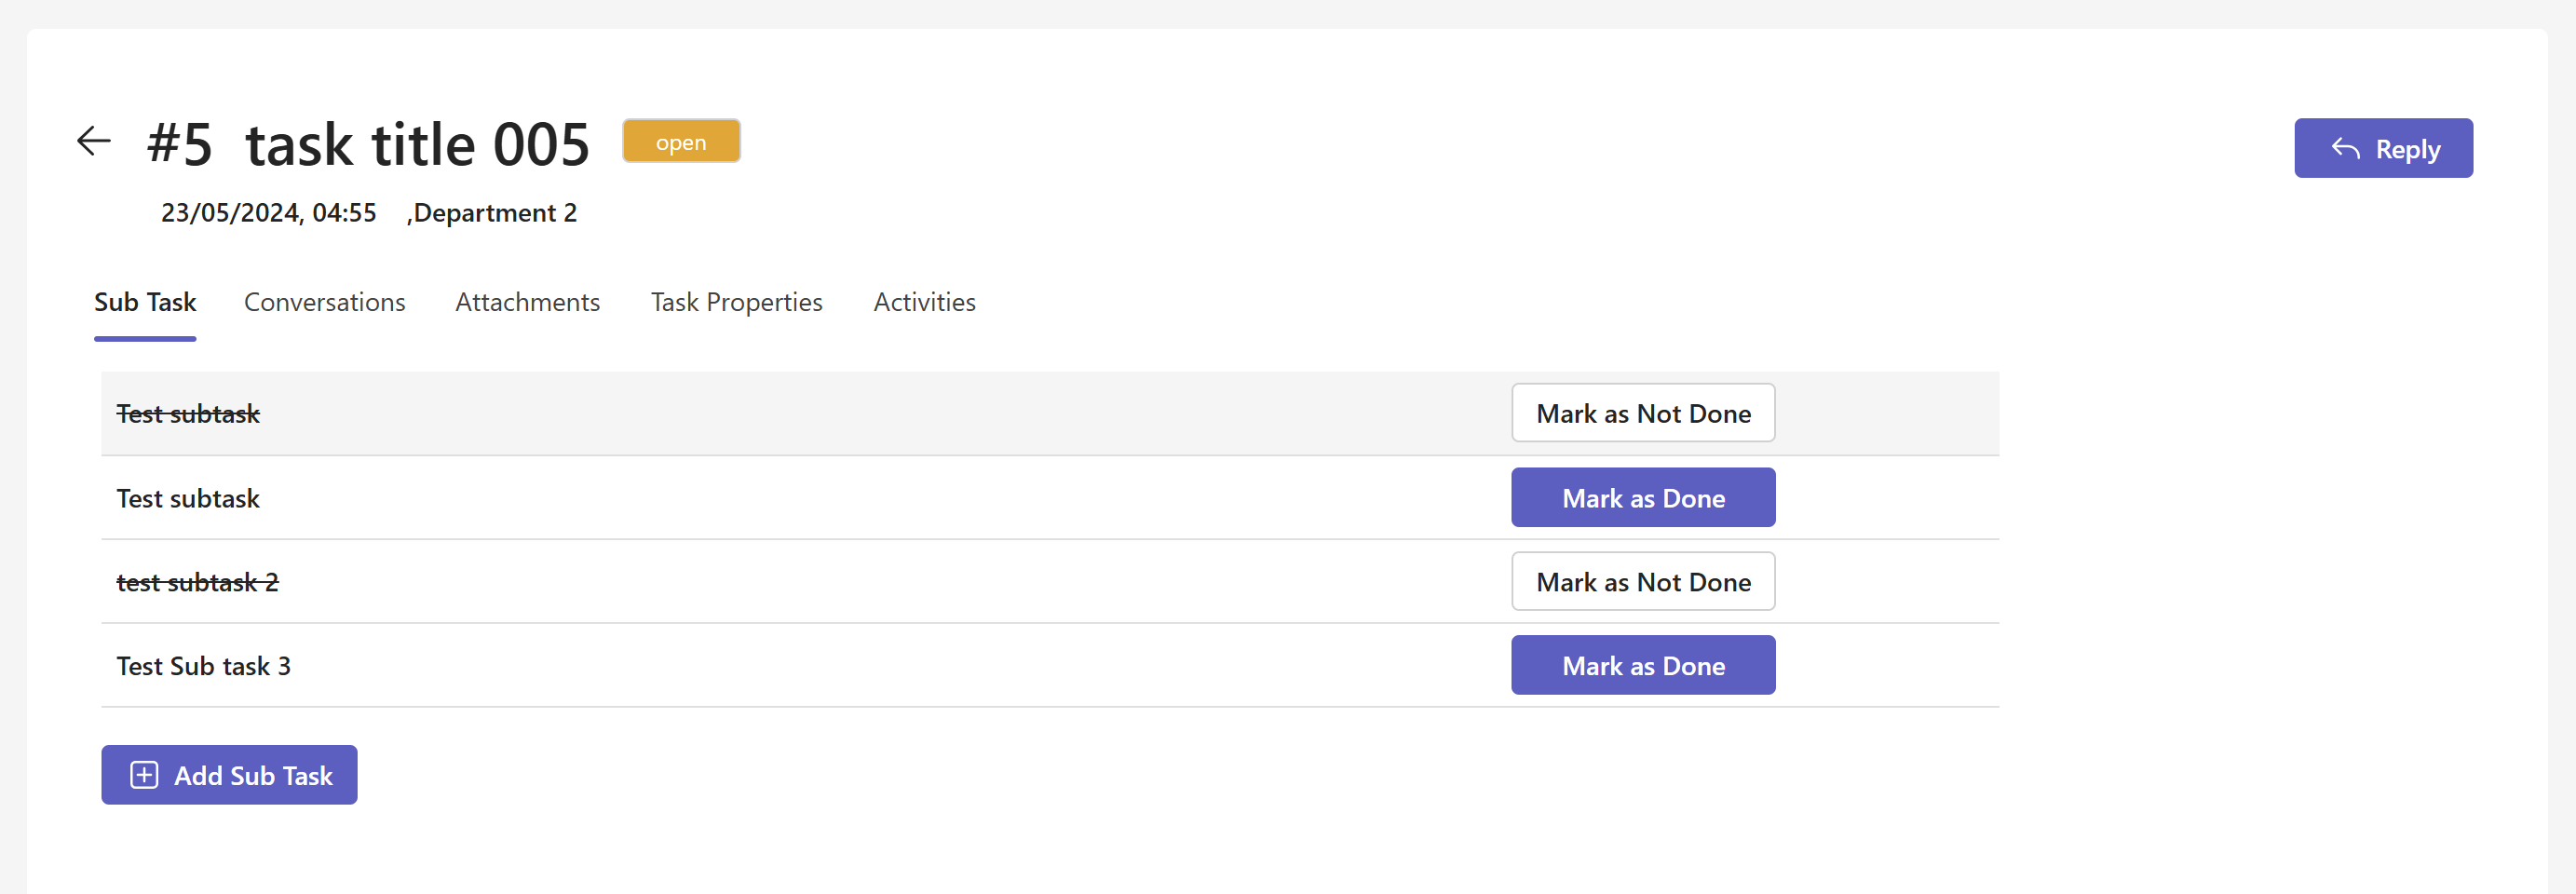Click the 'Test Sub task 3' subtask label
This screenshot has height=894, width=2576.
[203, 664]
